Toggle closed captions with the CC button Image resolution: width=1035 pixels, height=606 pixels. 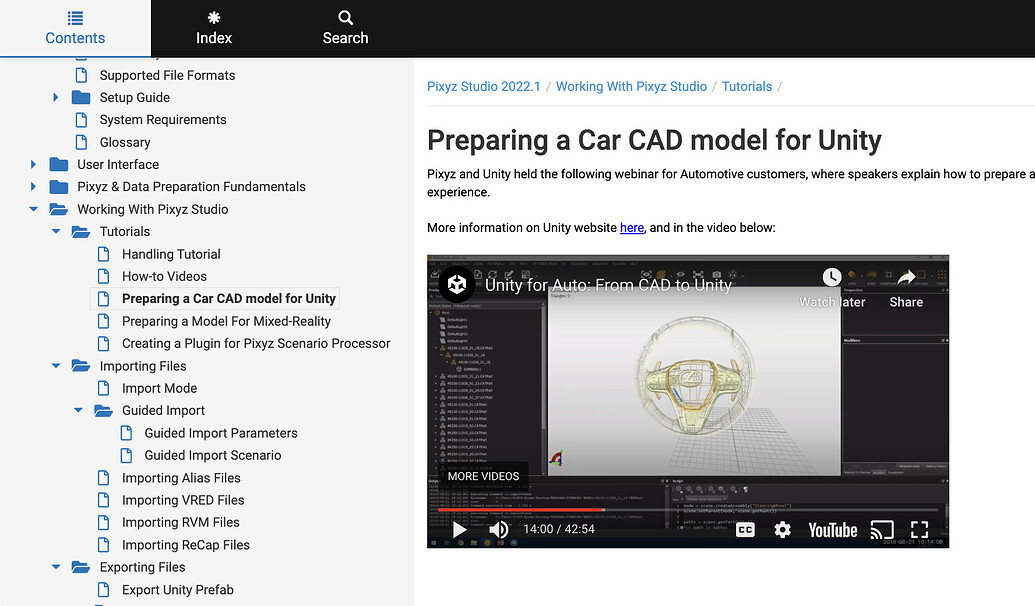[744, 529]
